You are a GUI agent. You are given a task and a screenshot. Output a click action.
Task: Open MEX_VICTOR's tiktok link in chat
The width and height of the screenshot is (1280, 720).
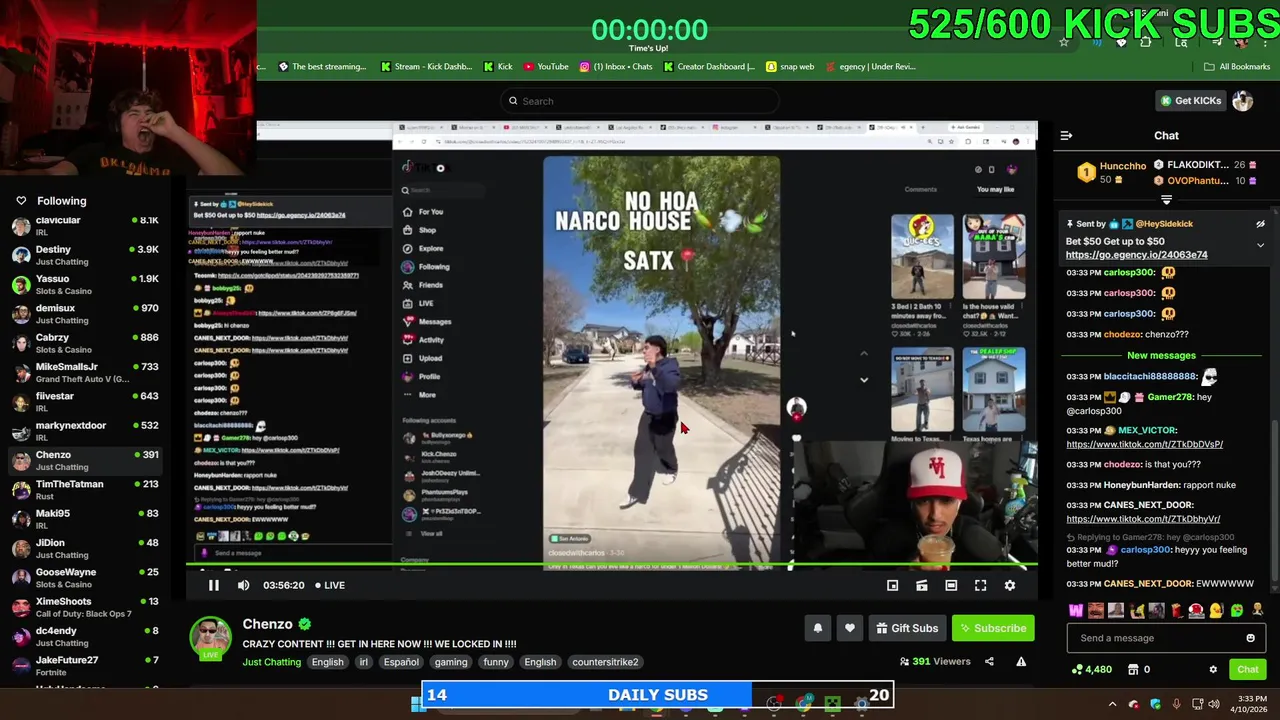point(1144,444)
